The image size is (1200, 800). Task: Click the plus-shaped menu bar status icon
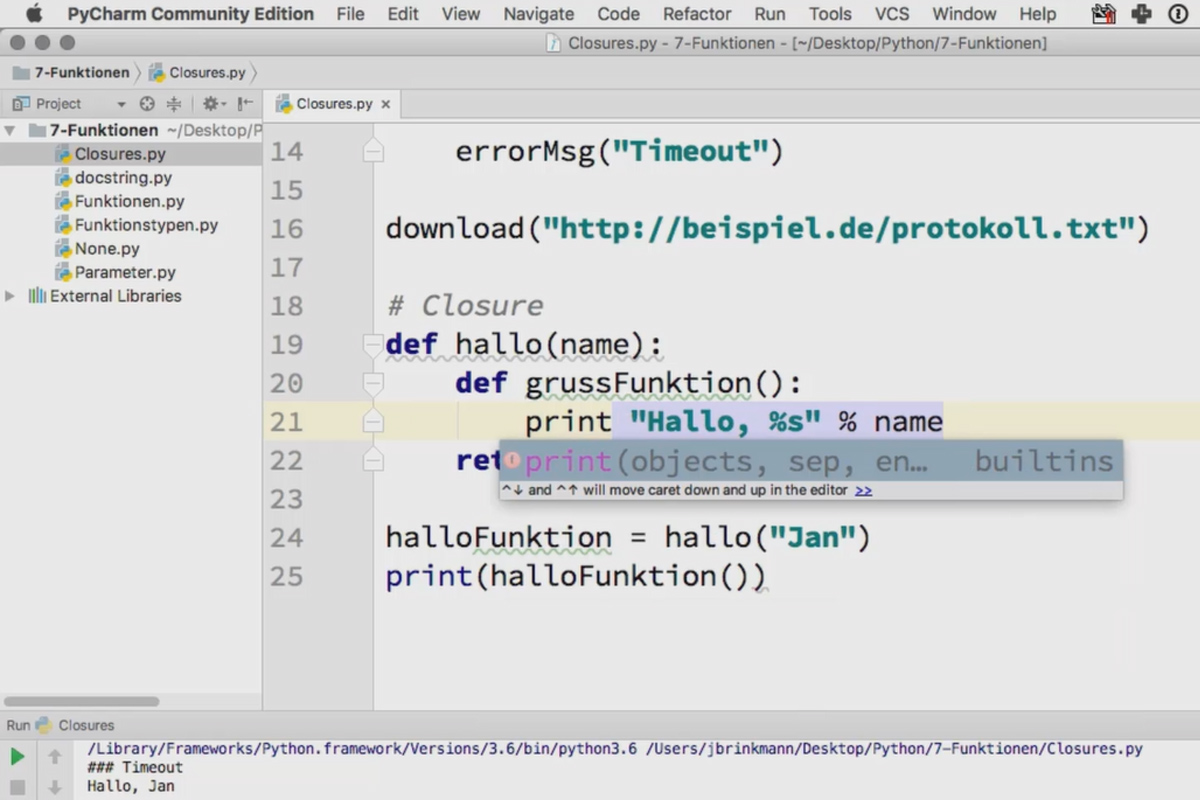pos(1141,14)
